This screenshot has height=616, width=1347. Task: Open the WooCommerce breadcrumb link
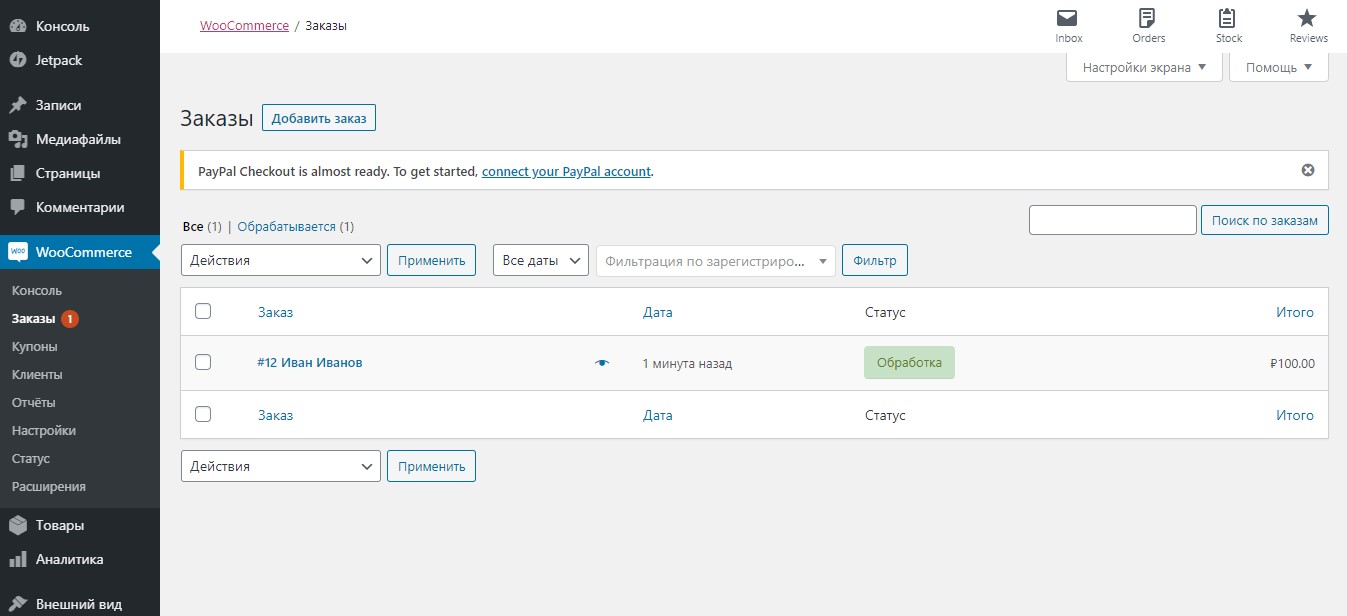coord(244,26)
